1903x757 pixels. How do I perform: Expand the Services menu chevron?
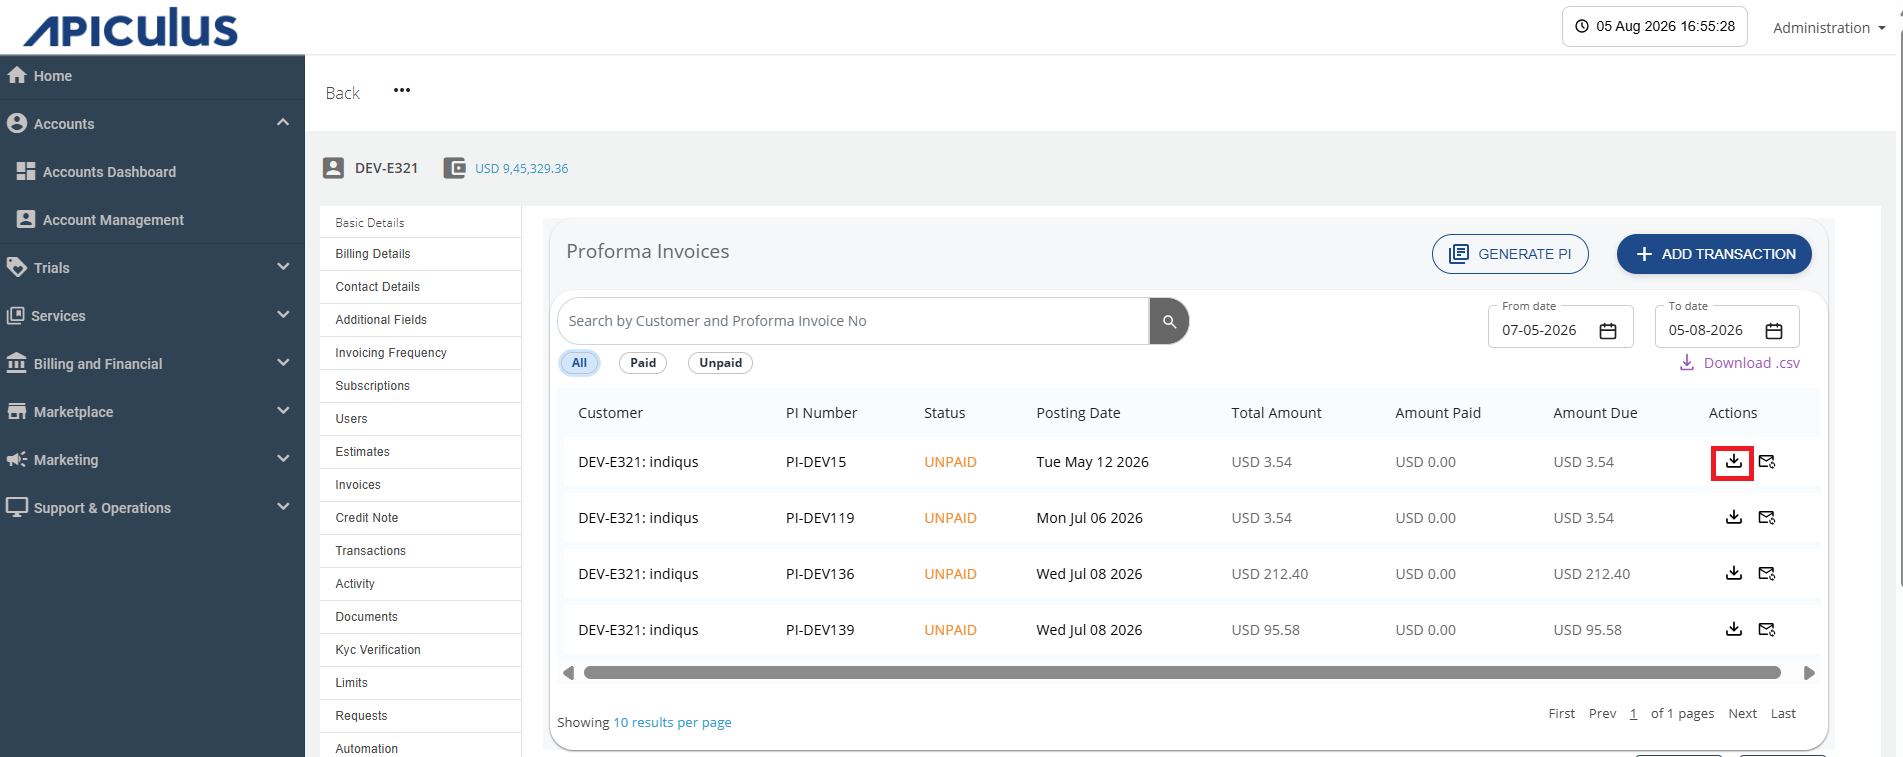(283, 314)
